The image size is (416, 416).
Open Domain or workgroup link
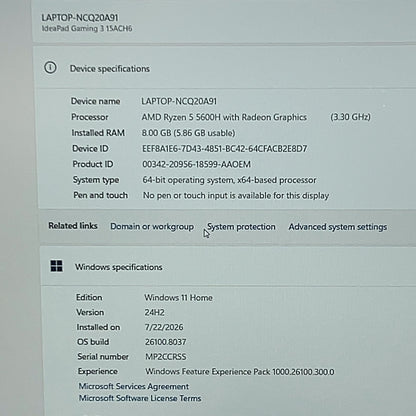[152, 227]
